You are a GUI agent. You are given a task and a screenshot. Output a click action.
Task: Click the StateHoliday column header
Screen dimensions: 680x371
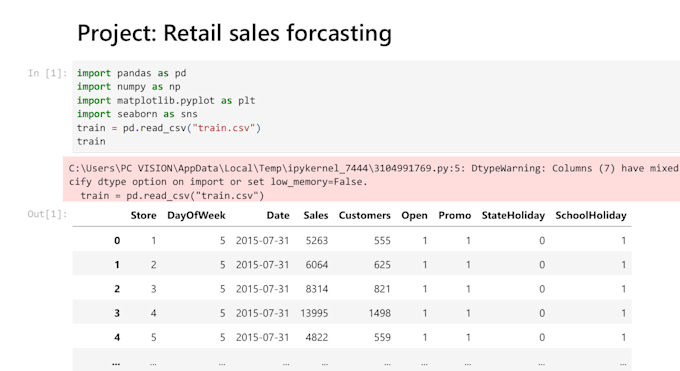pos(513,215)
